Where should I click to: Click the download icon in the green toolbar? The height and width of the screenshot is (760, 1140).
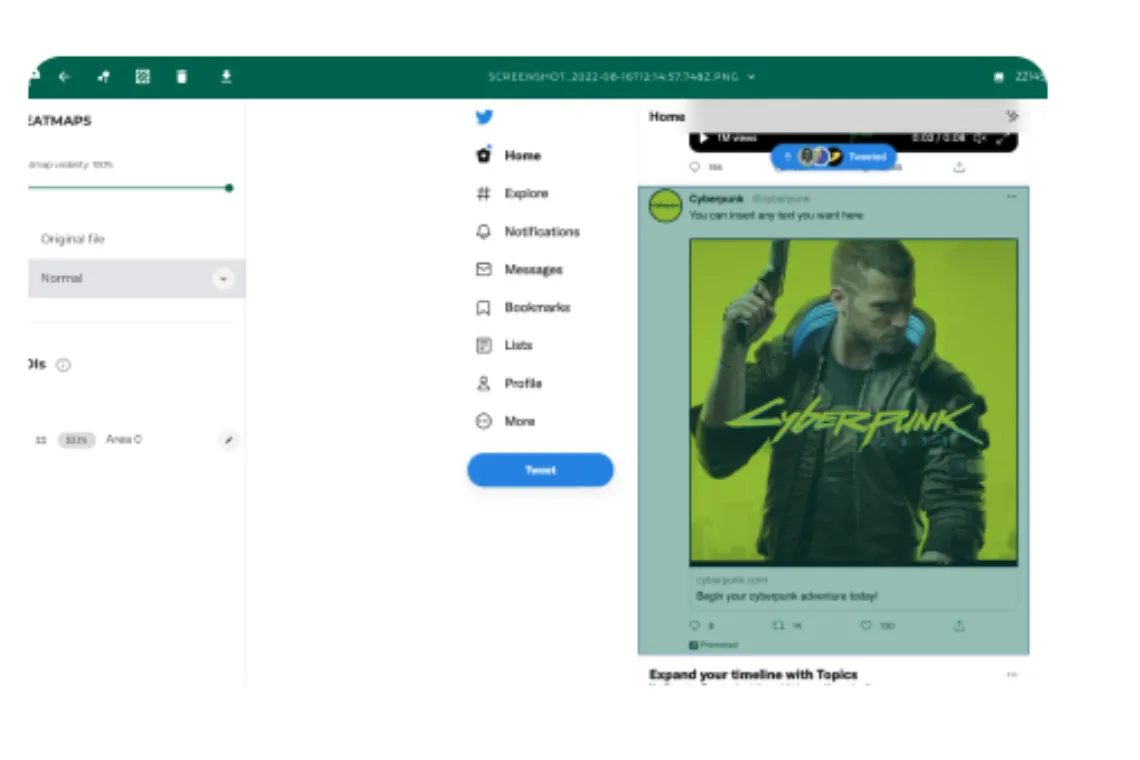tap(226, 76)
